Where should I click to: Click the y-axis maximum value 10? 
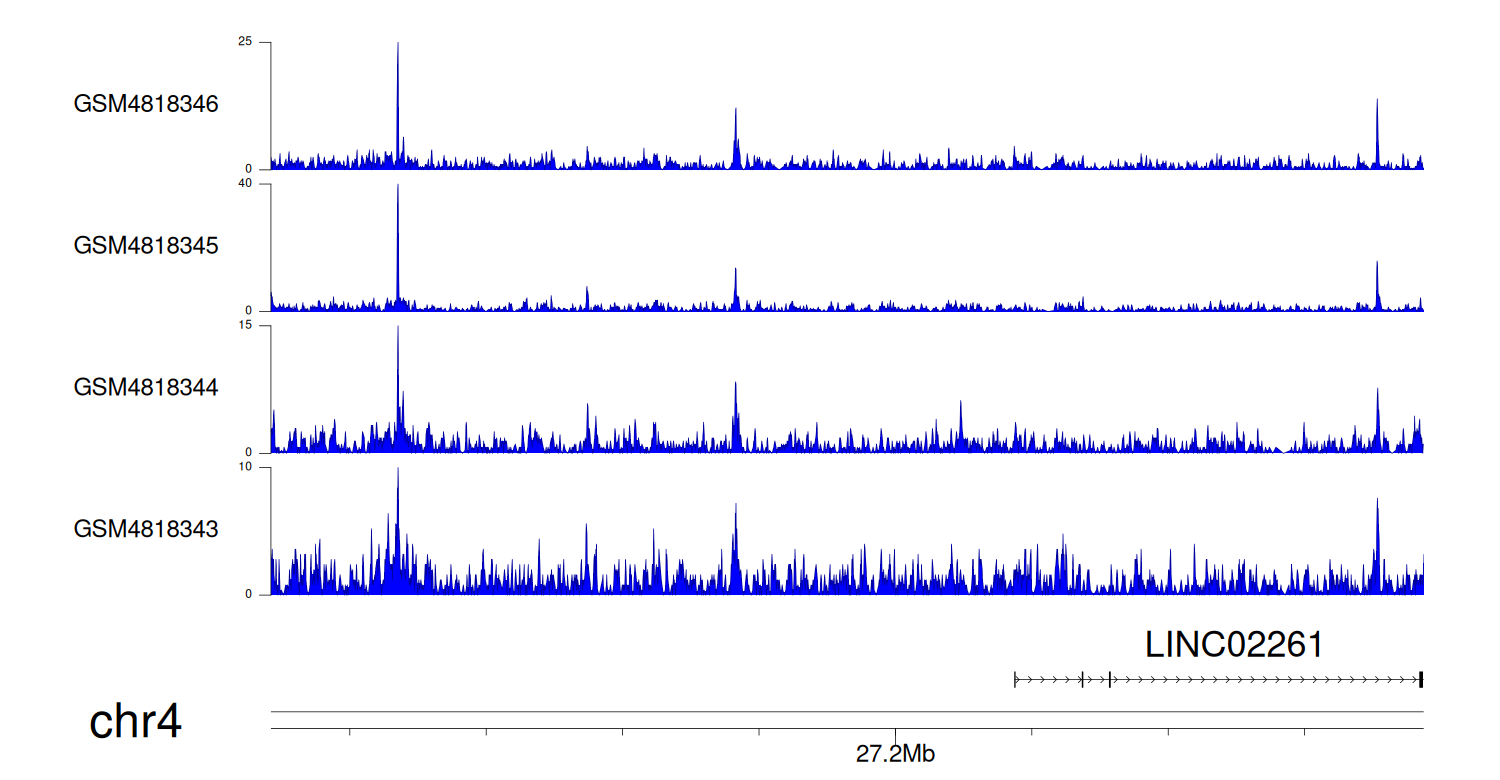pos(245,467)
